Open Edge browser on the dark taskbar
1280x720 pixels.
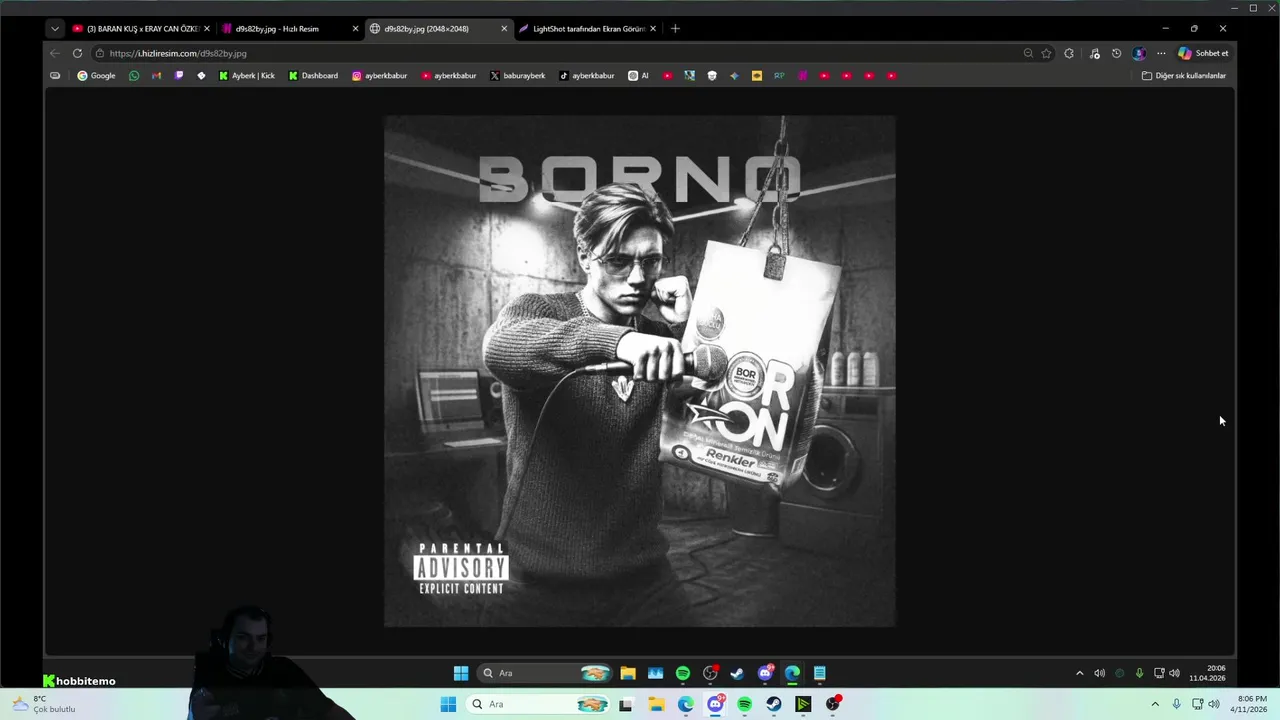792,673
